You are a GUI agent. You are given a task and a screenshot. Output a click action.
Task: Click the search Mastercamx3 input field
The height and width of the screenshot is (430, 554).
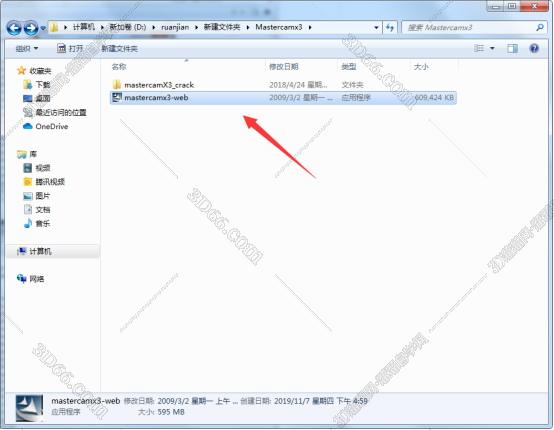tap(469, 27)
